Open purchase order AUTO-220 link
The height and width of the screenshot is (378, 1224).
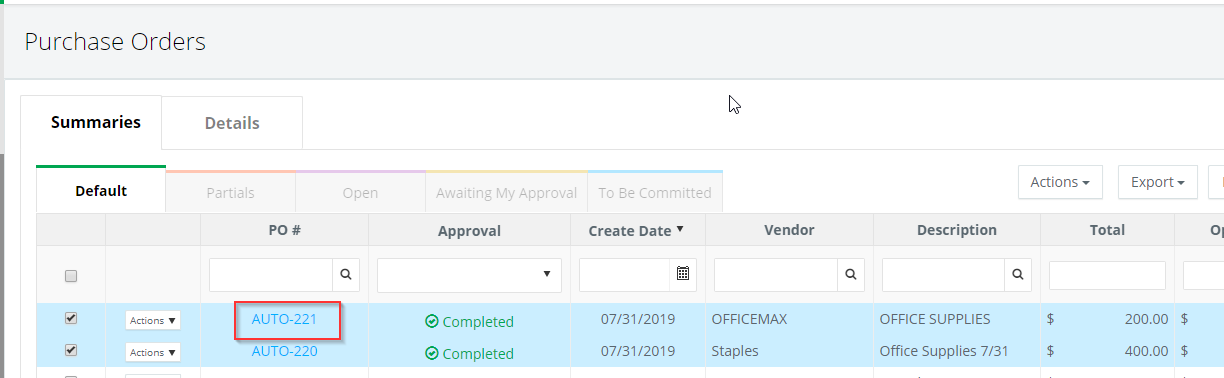(x=284, y=351)
